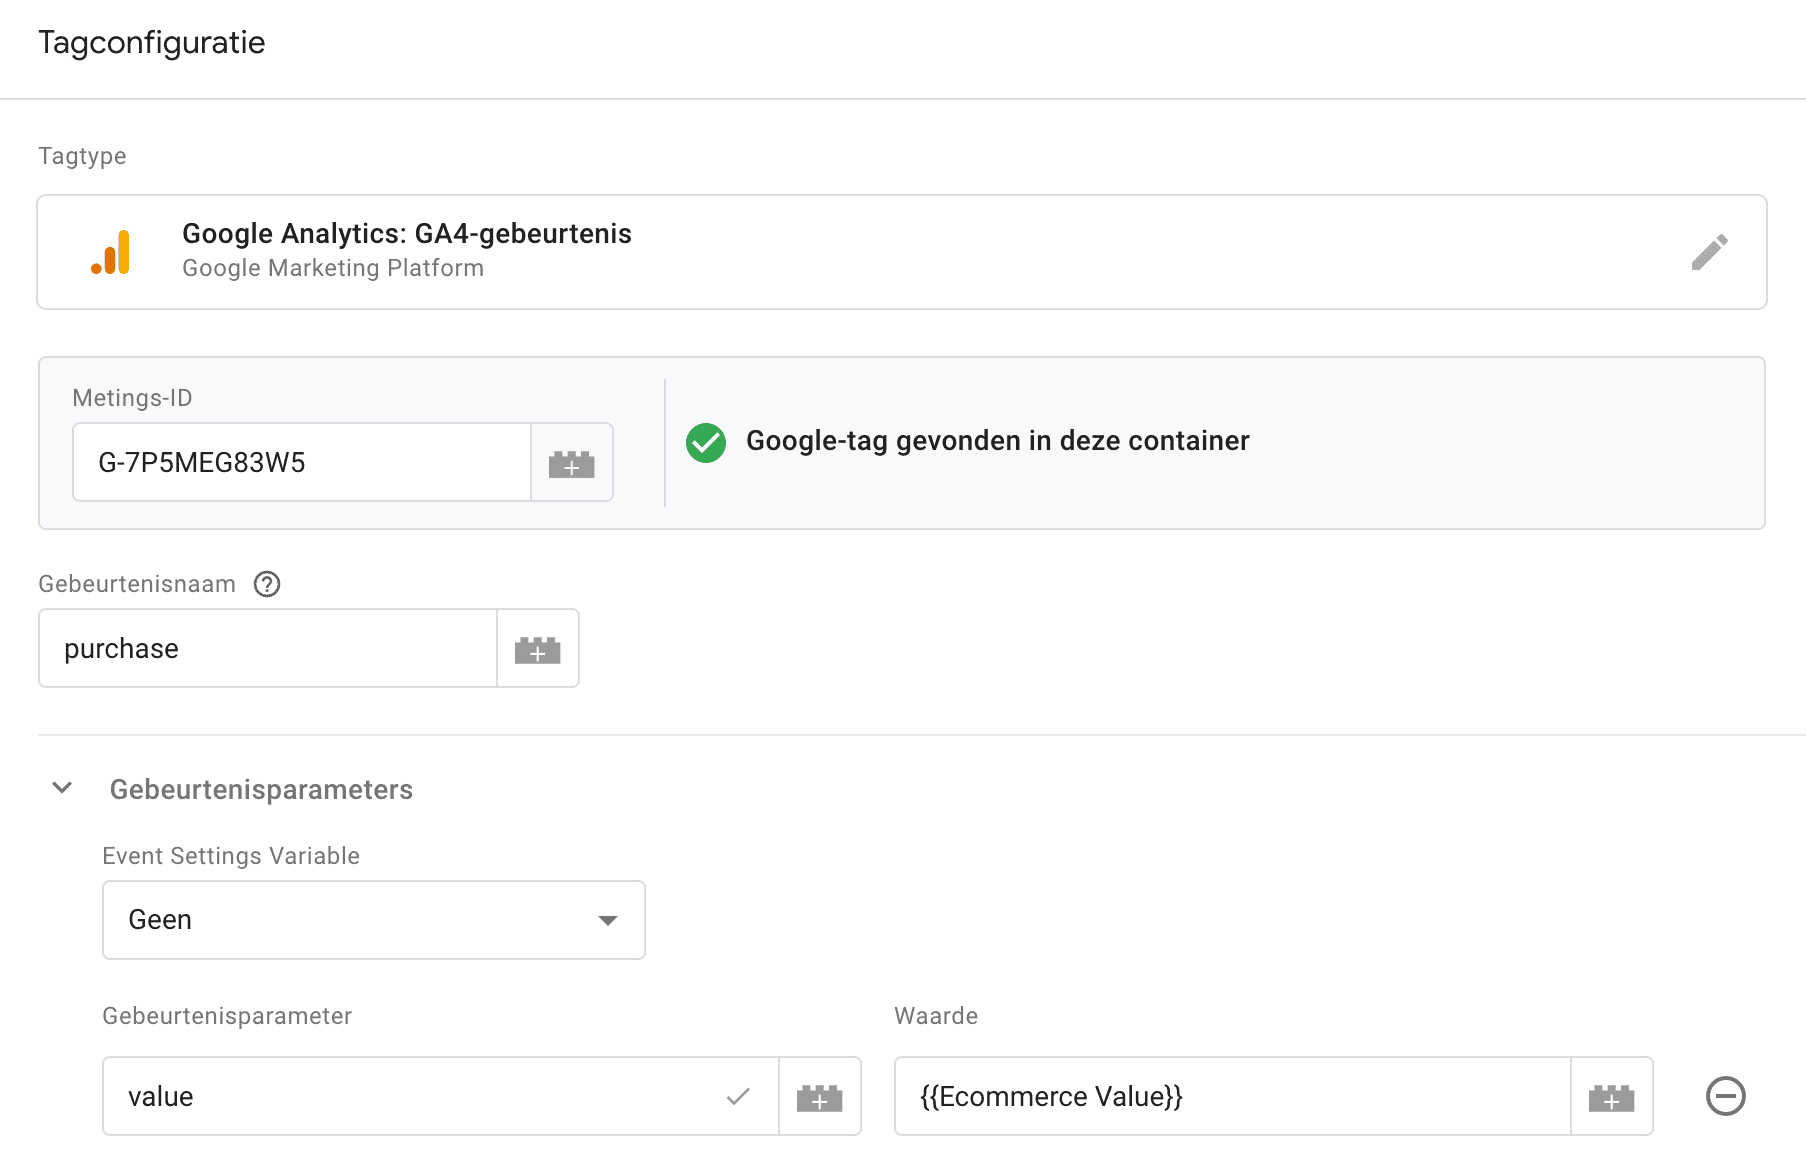The height and width of the screenshot is (1150, 1806).
Task: Edit the Ecommerce Value field
Action: (1233, 1097)
